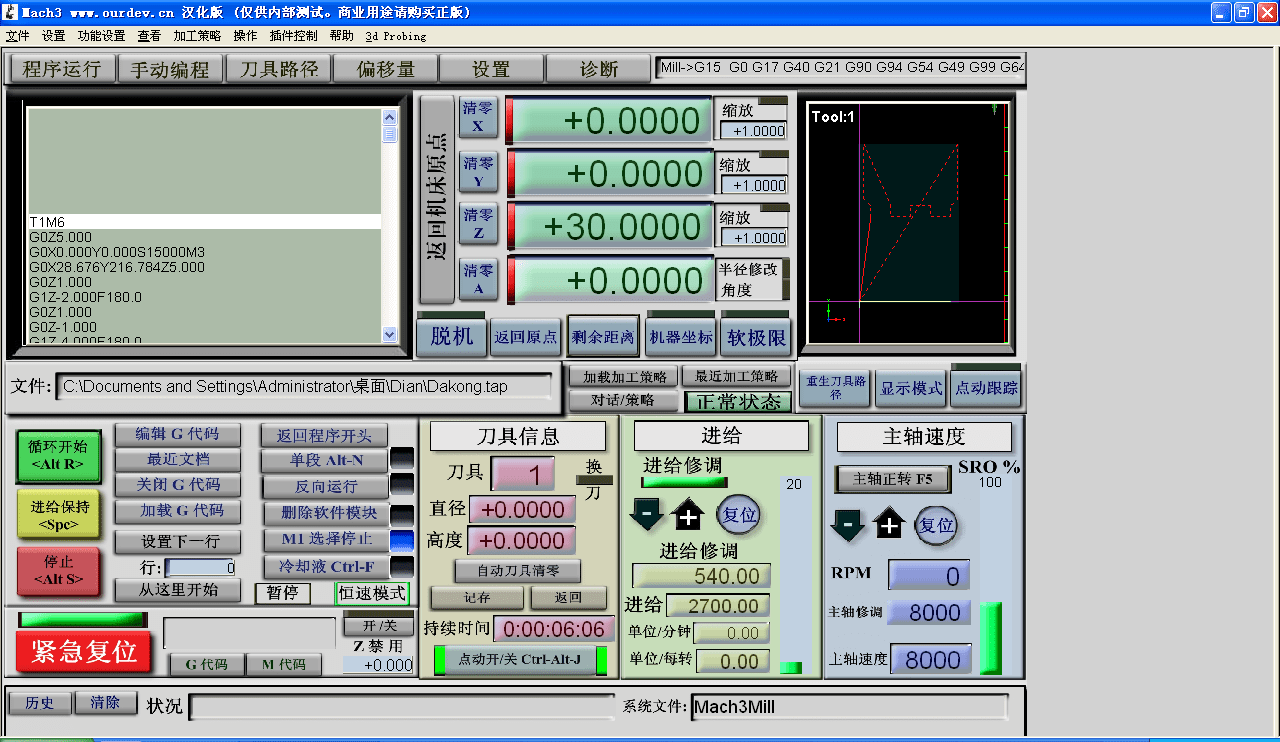Click 自动刀具清零 button
The height and width of the screenshot is (742, 1280).
click(518, 572)
